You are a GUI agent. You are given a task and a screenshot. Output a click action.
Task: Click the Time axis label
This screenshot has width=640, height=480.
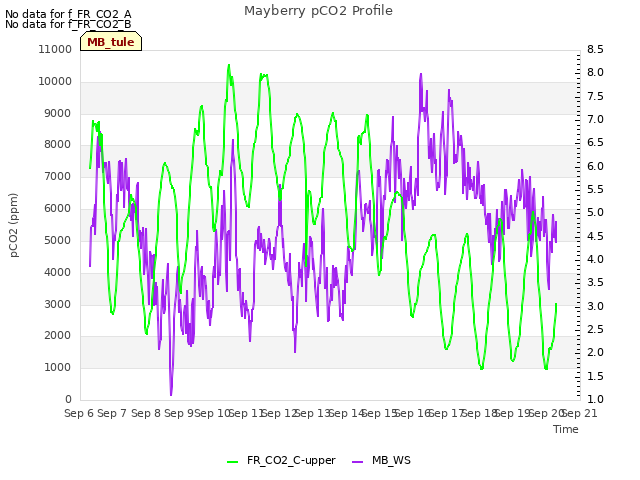[566, 429]
